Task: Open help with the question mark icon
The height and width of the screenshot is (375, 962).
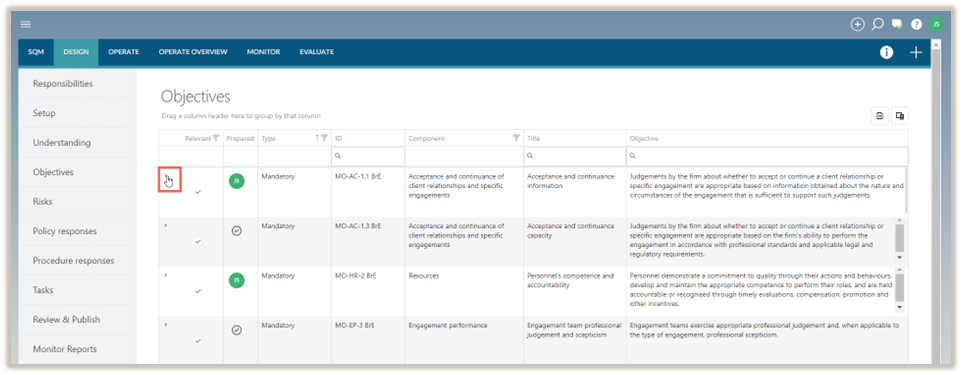Action: (x=917, y=25)
